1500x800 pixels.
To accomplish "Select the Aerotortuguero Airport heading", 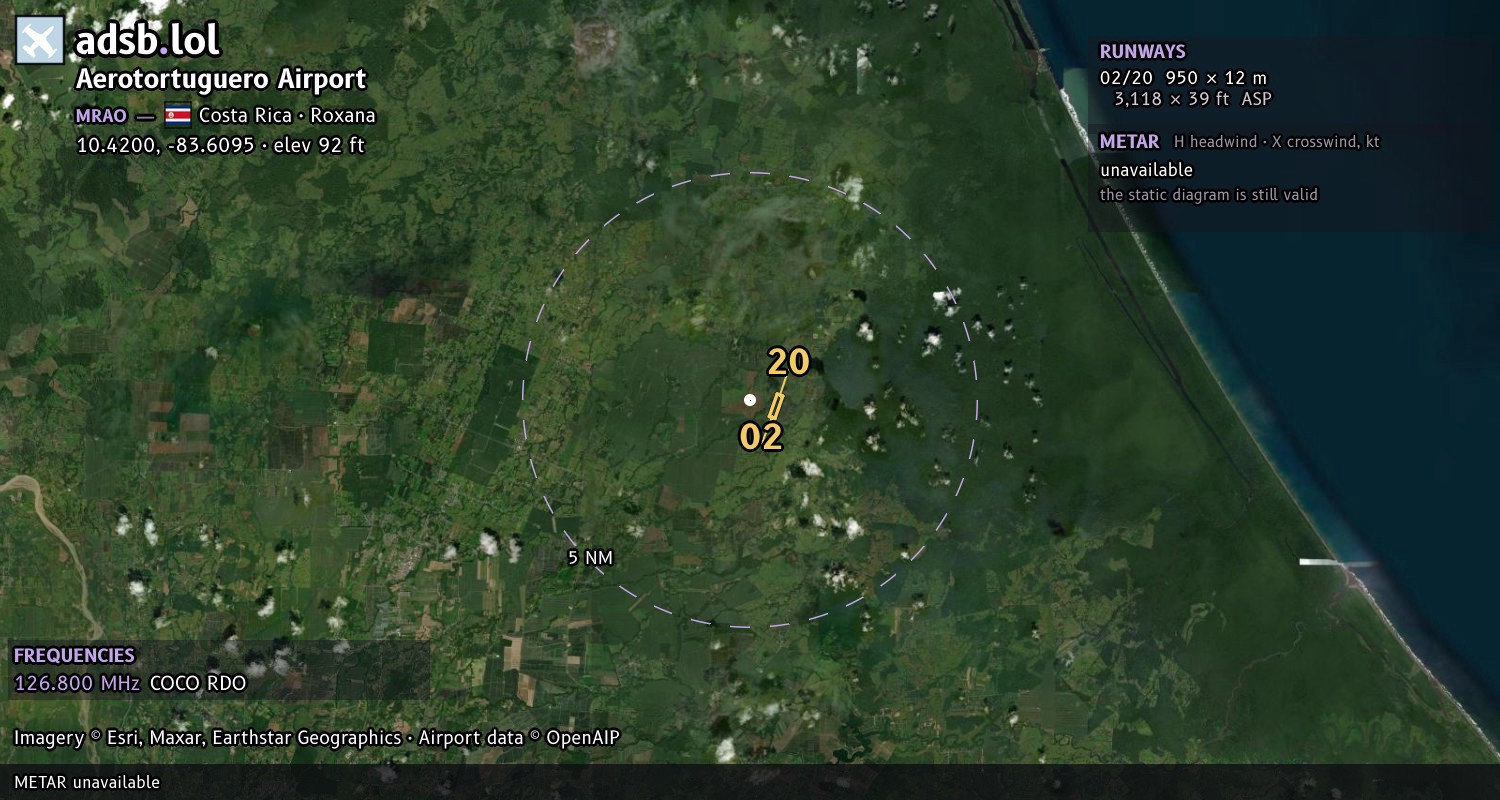I will pos(221,80).
